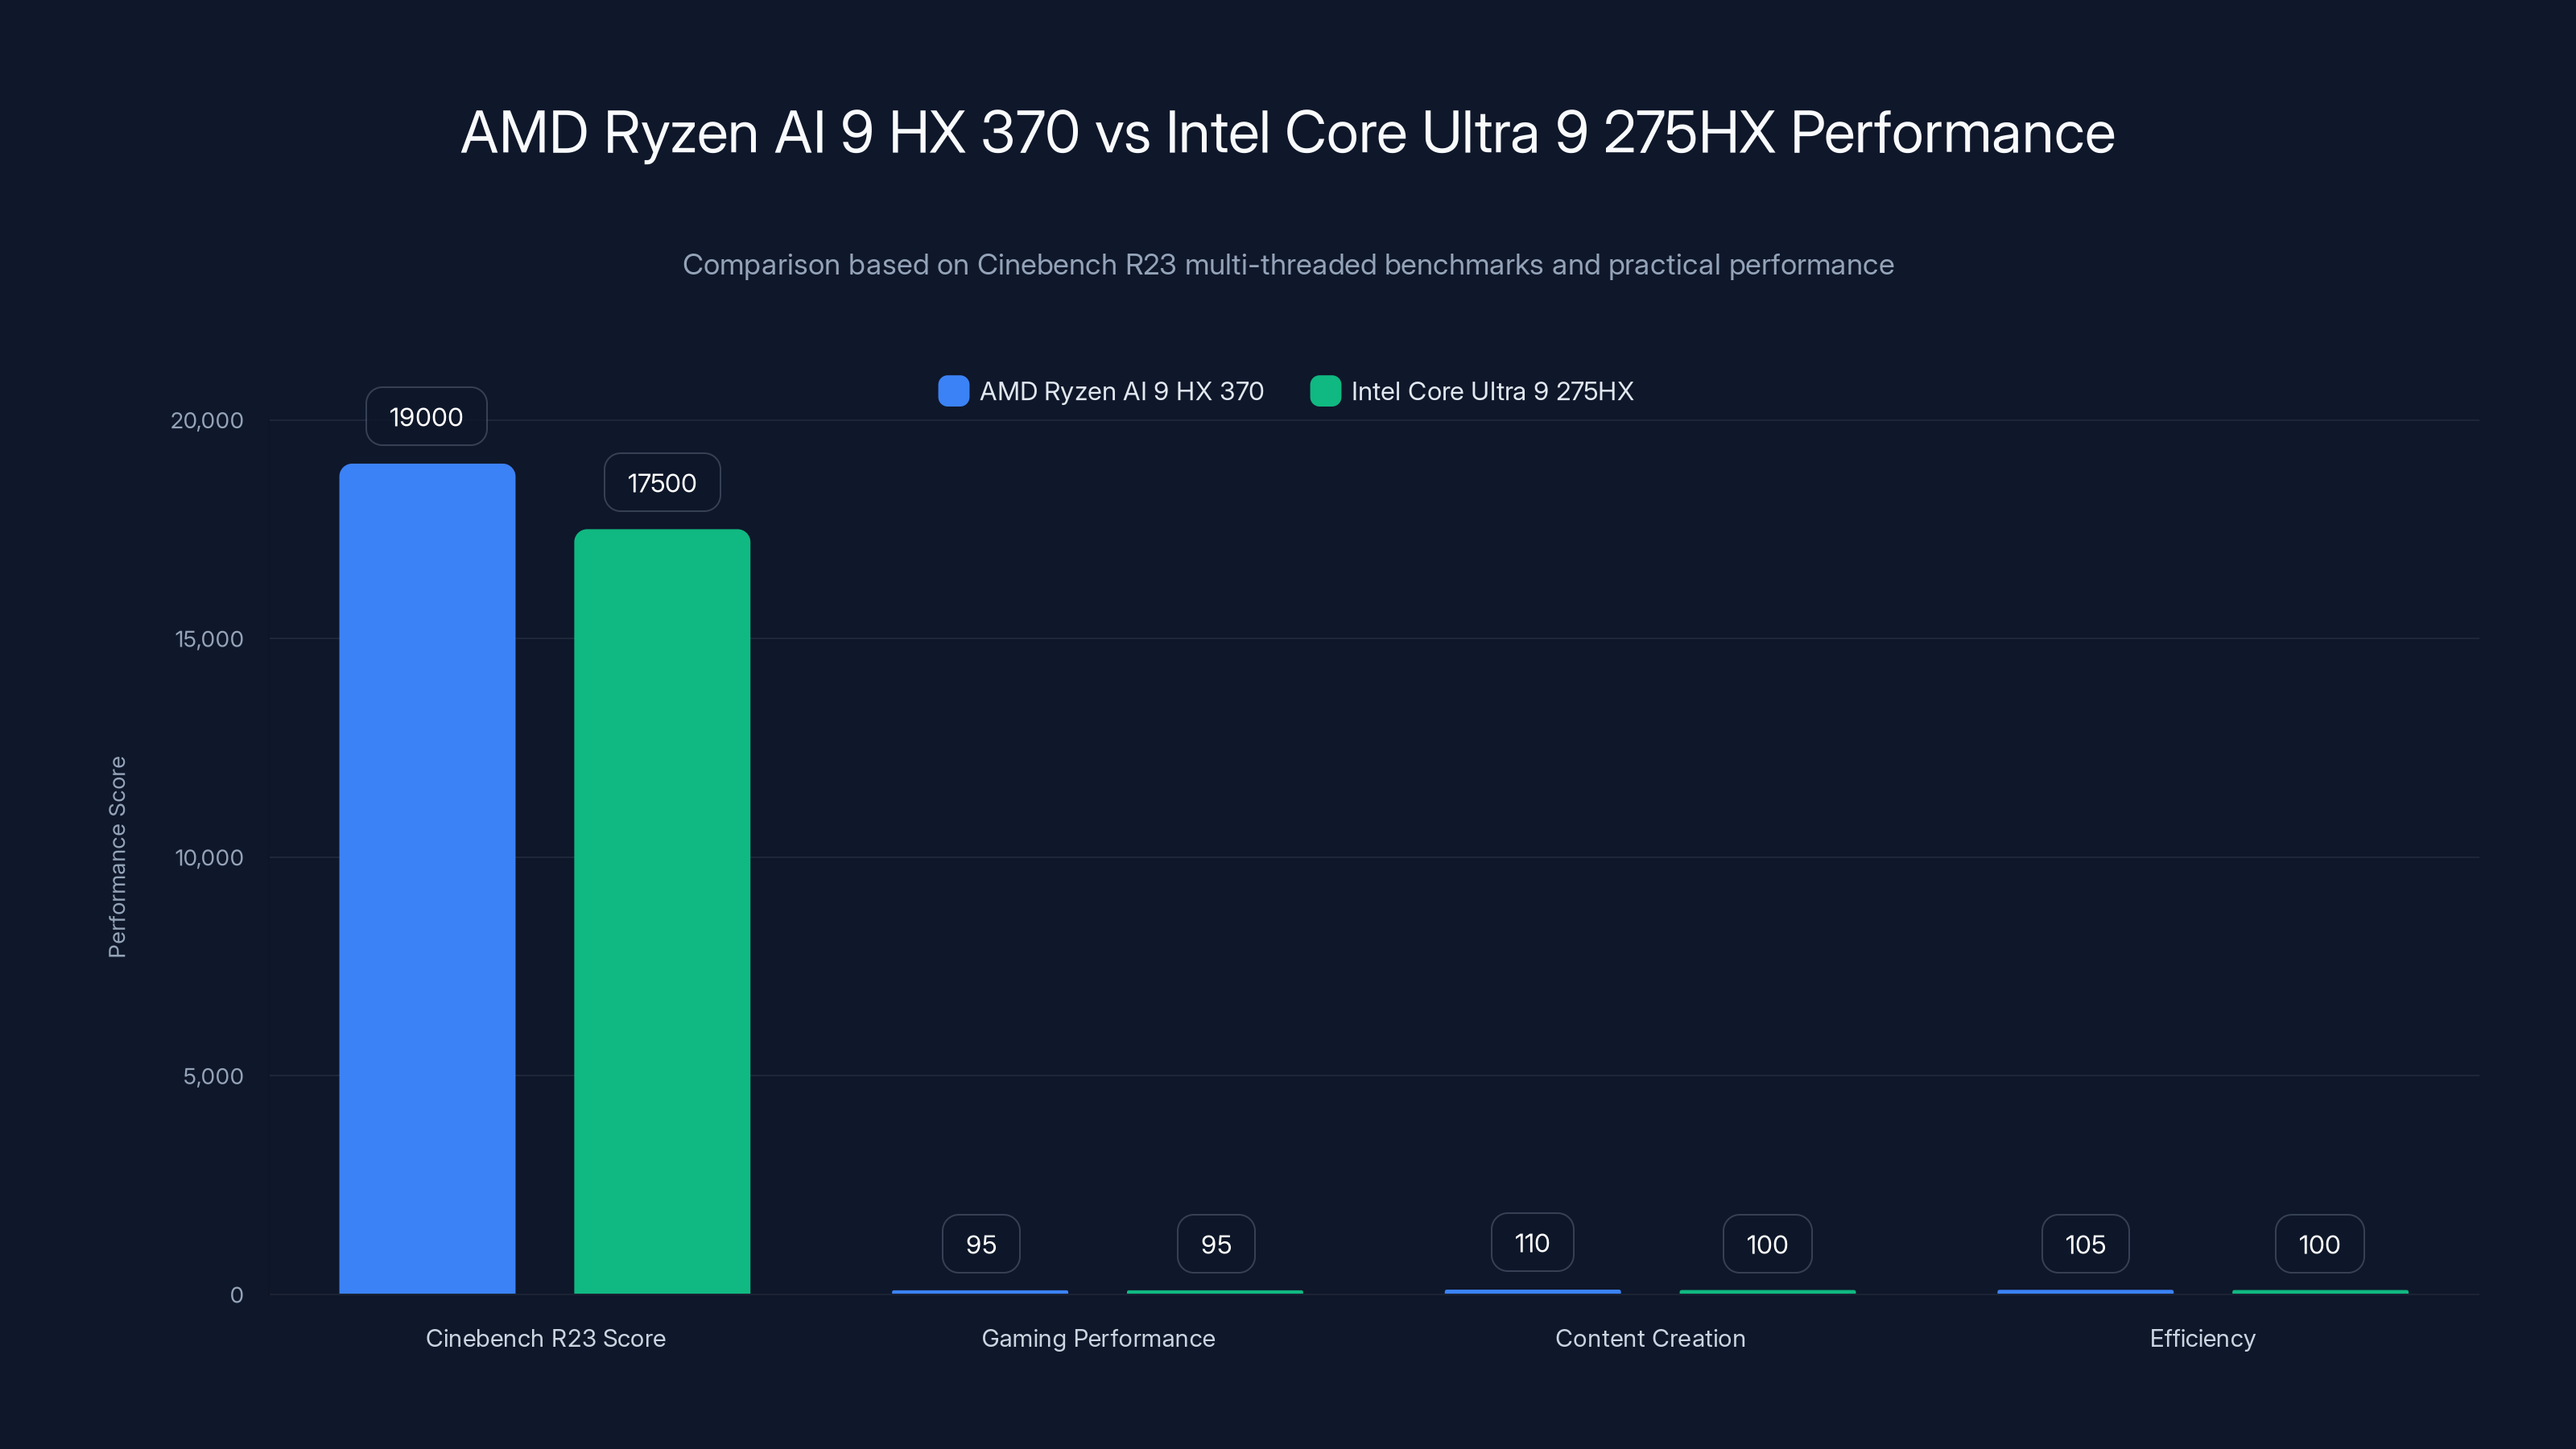The height and width of the screenshot is (1449, 2576).
Task: Toggle the AMD Ryzen AI 9 HX 370 legend swatch
Action: click(953, 391)
